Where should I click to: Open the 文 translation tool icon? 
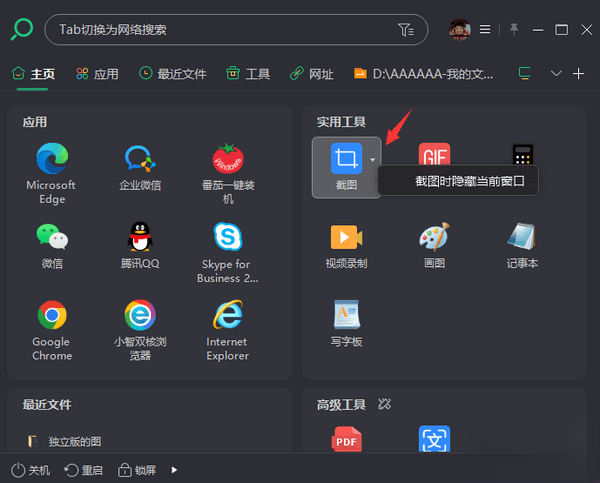point(434,439)
